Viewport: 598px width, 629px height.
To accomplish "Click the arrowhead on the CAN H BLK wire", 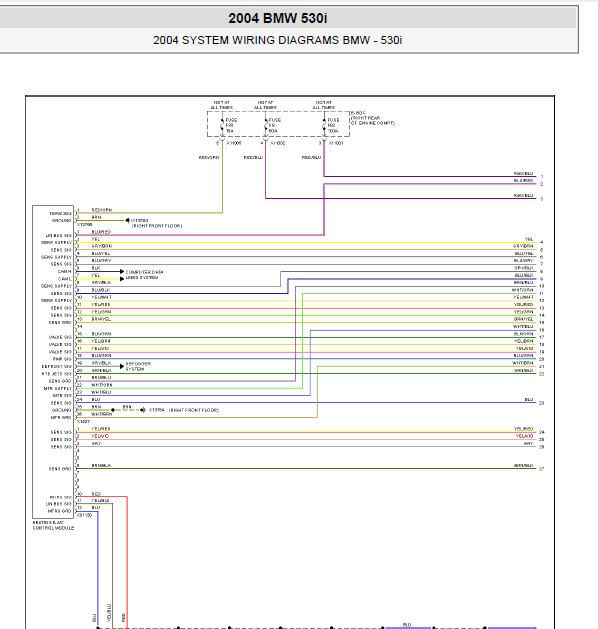I will [x=122, y=272].
